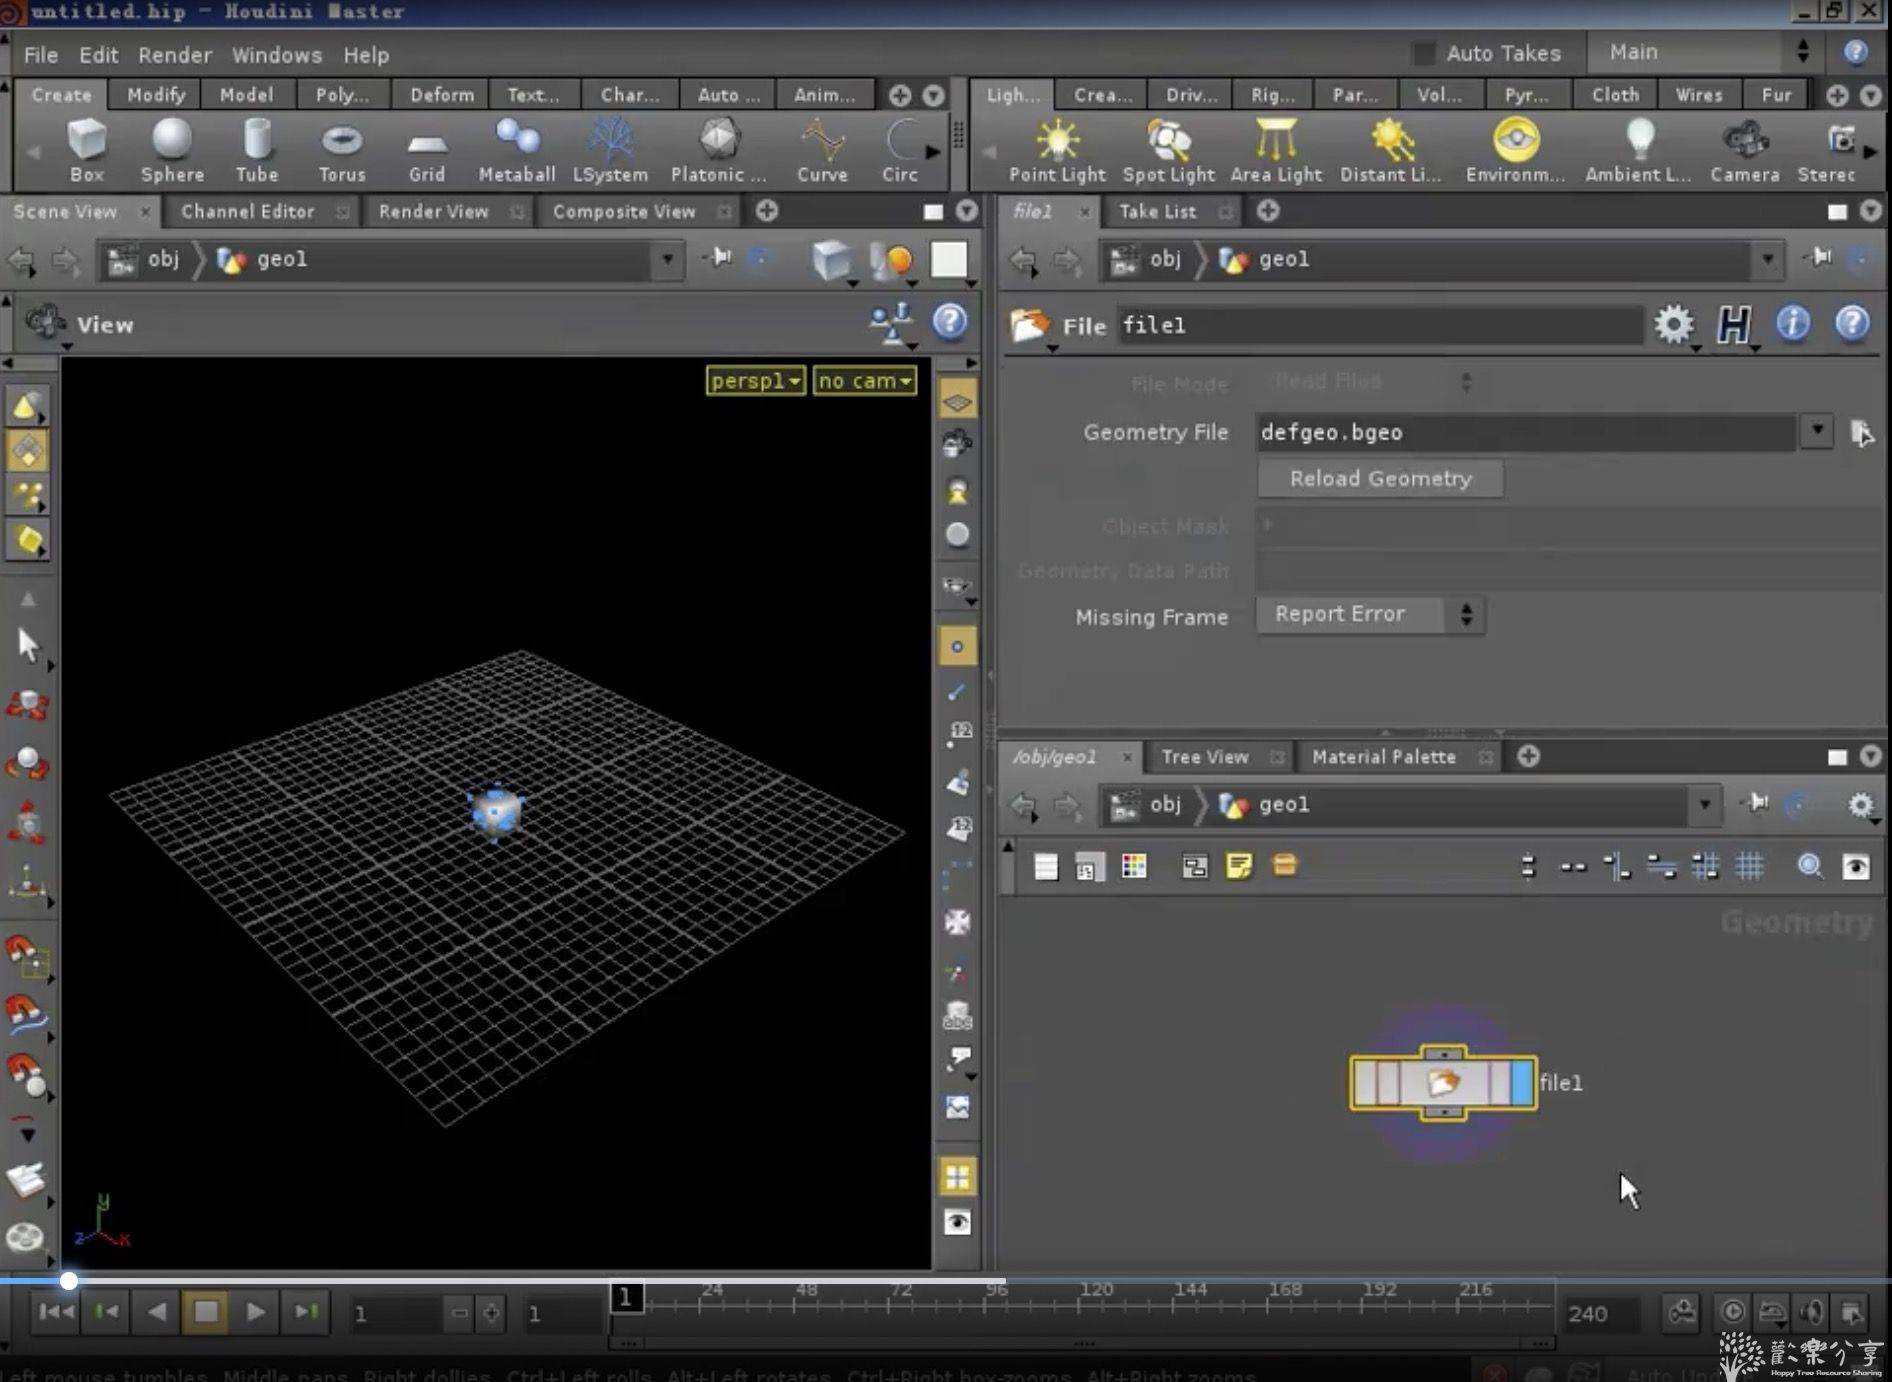
Task: Click the Geometry File path field
Action: coord(1523,433)
